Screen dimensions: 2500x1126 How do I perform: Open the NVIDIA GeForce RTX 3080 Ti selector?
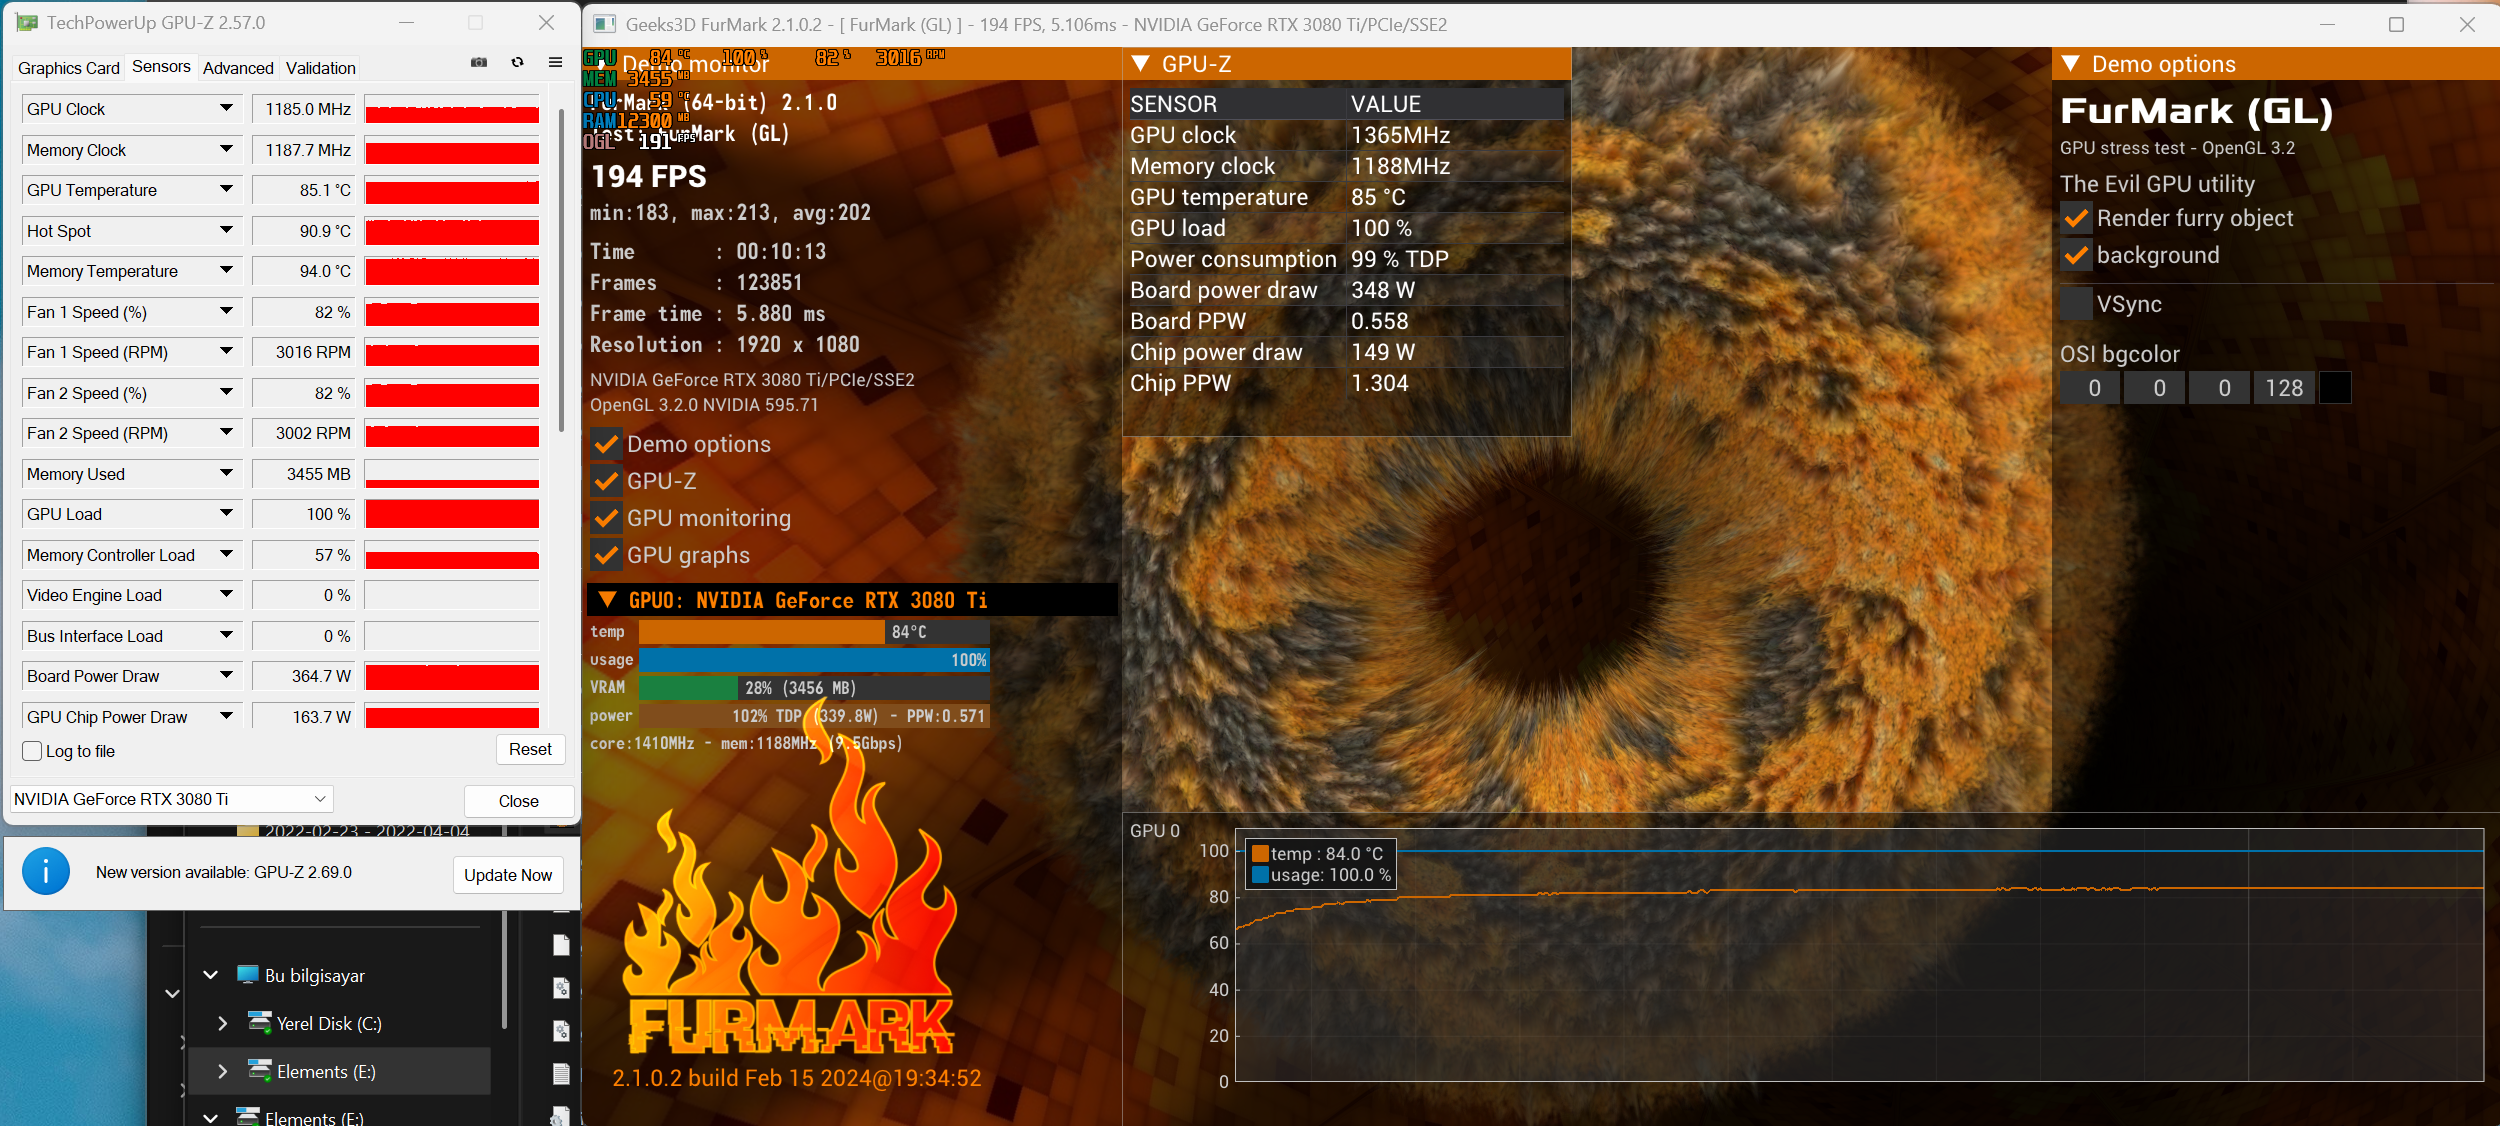[171, 799]
